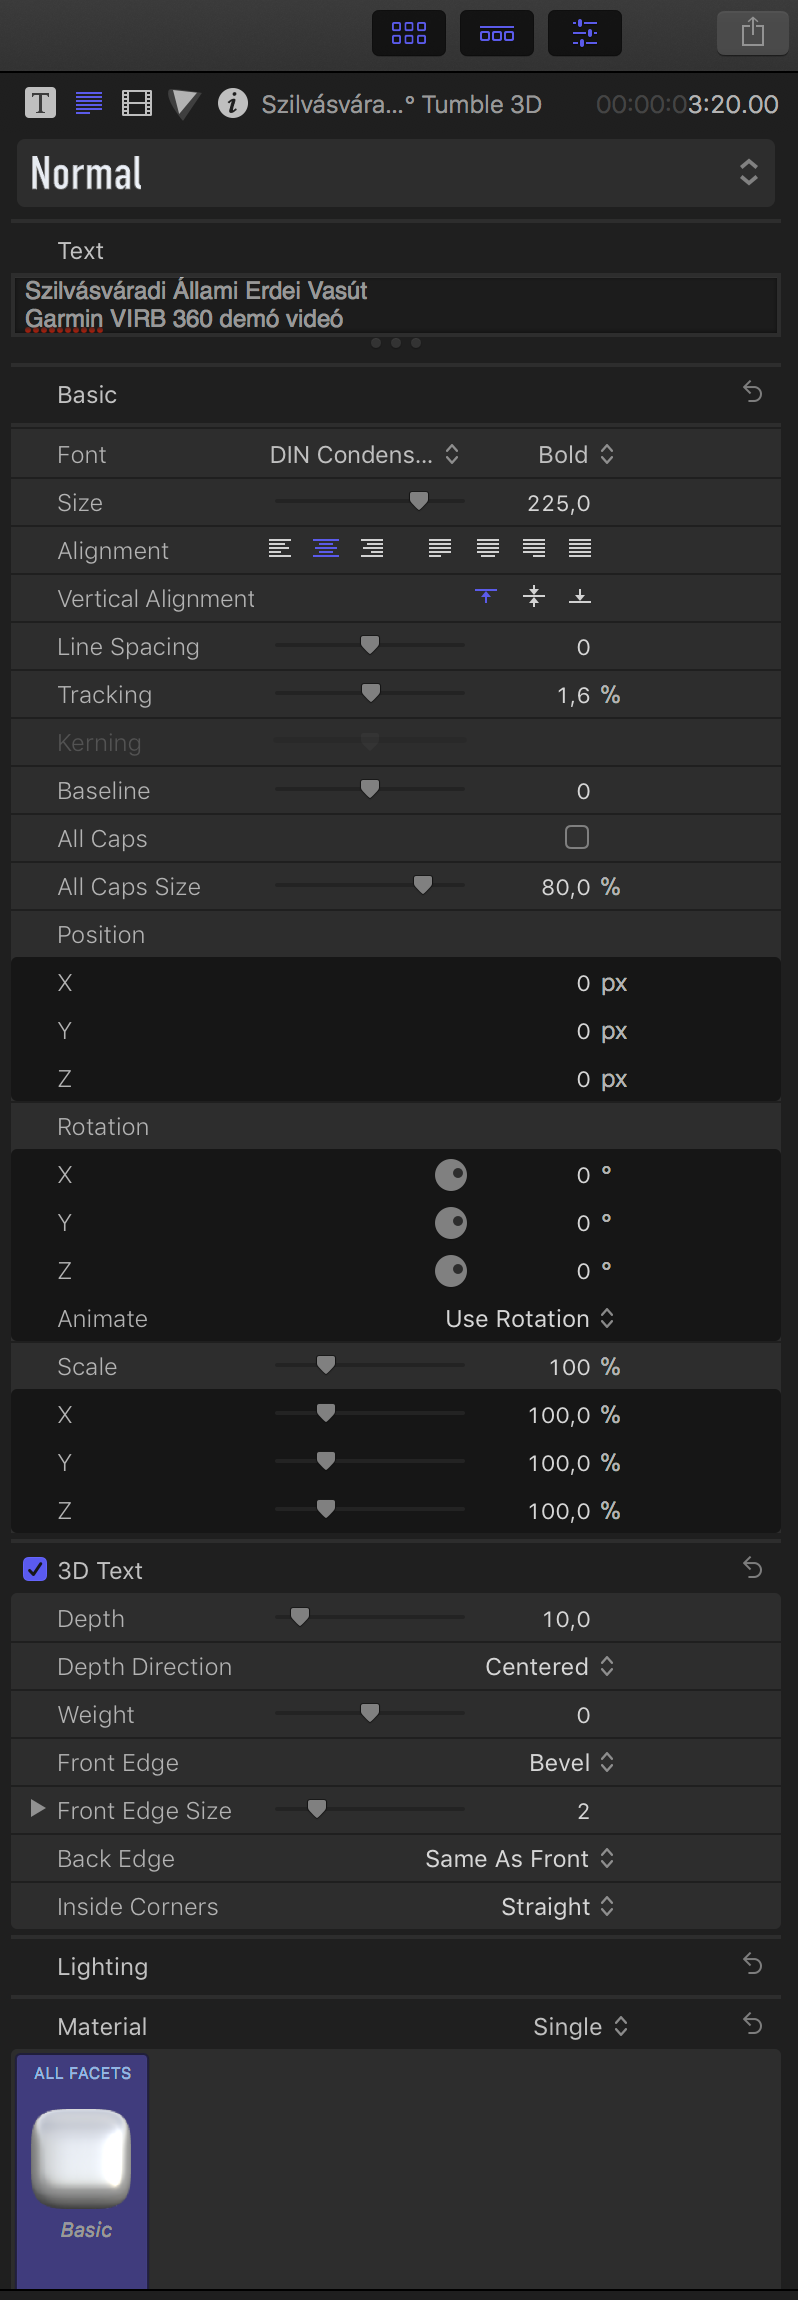The width and height of the screenshot is (798, 2300).
Task: Click the Text inspector T icon
Action: pyautogui.click(x=40, y=103)
